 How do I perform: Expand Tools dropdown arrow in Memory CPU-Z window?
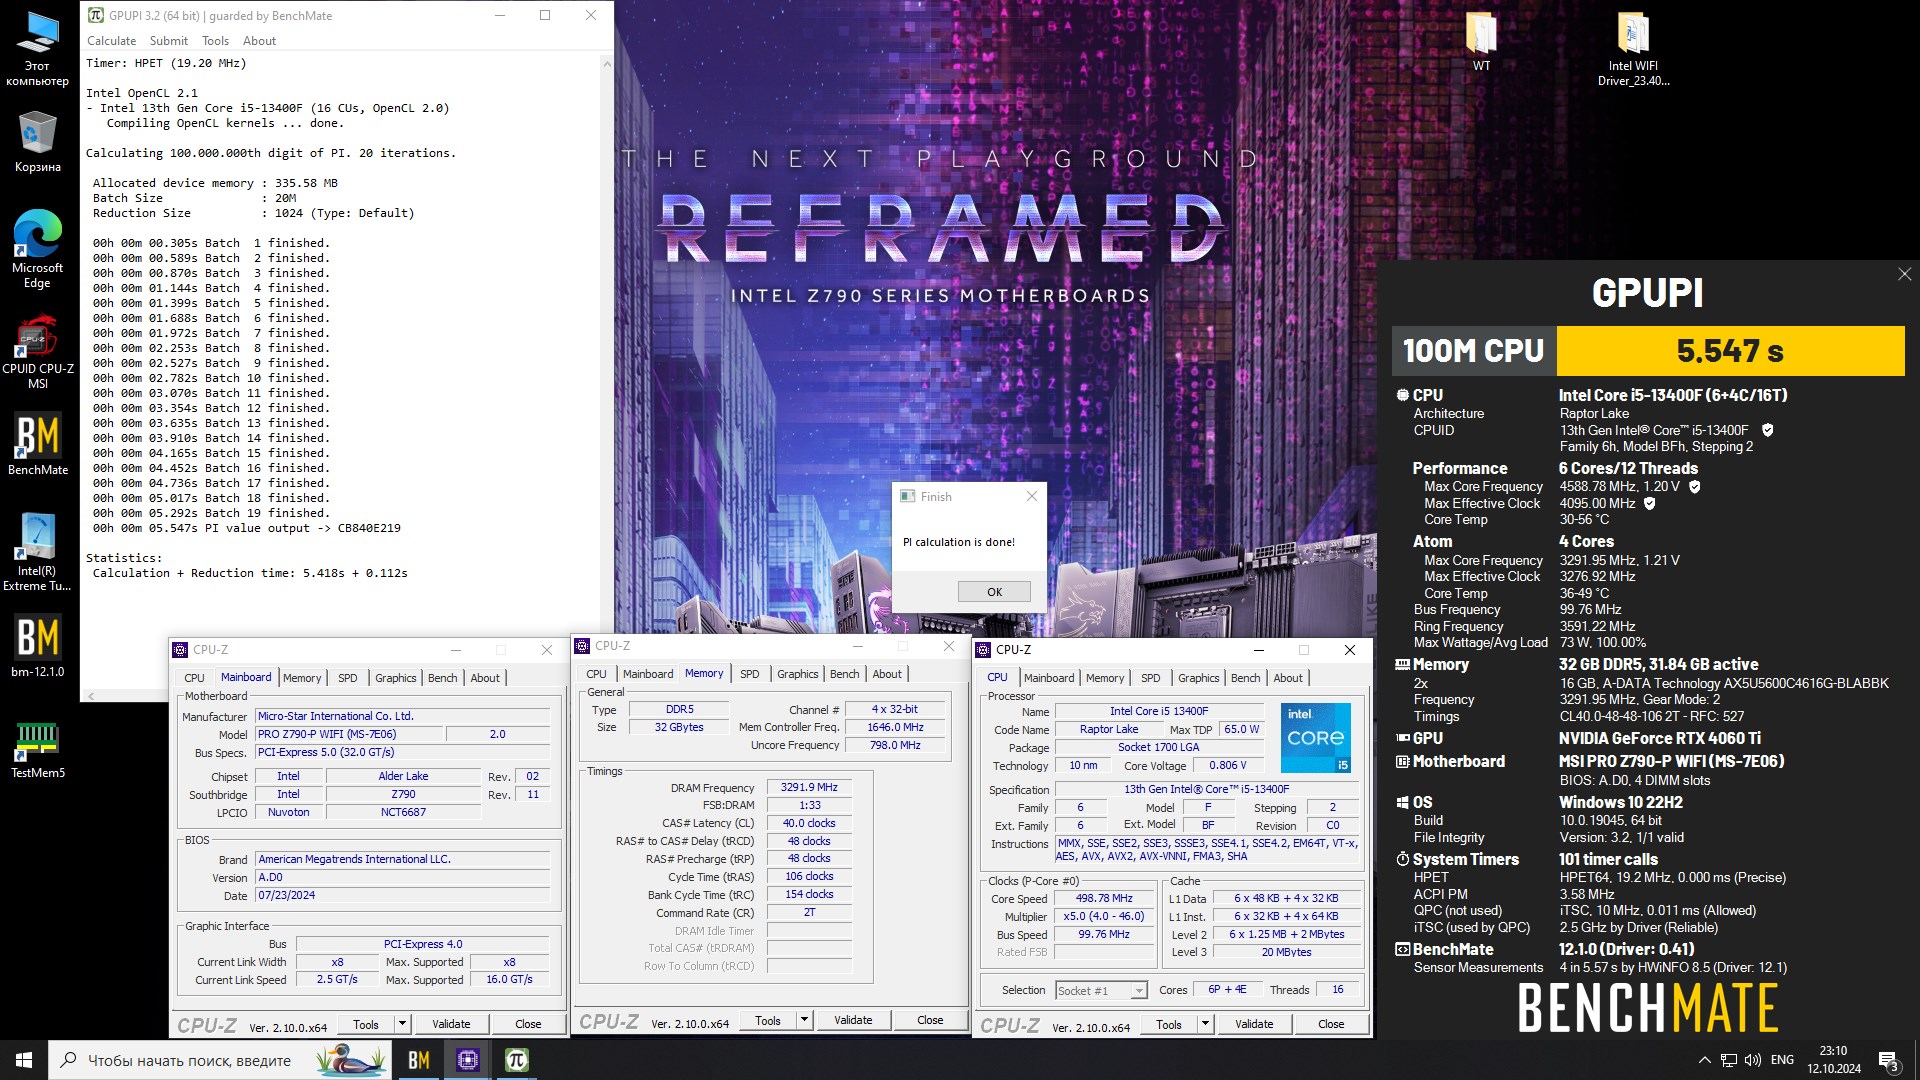point(804,1020)
